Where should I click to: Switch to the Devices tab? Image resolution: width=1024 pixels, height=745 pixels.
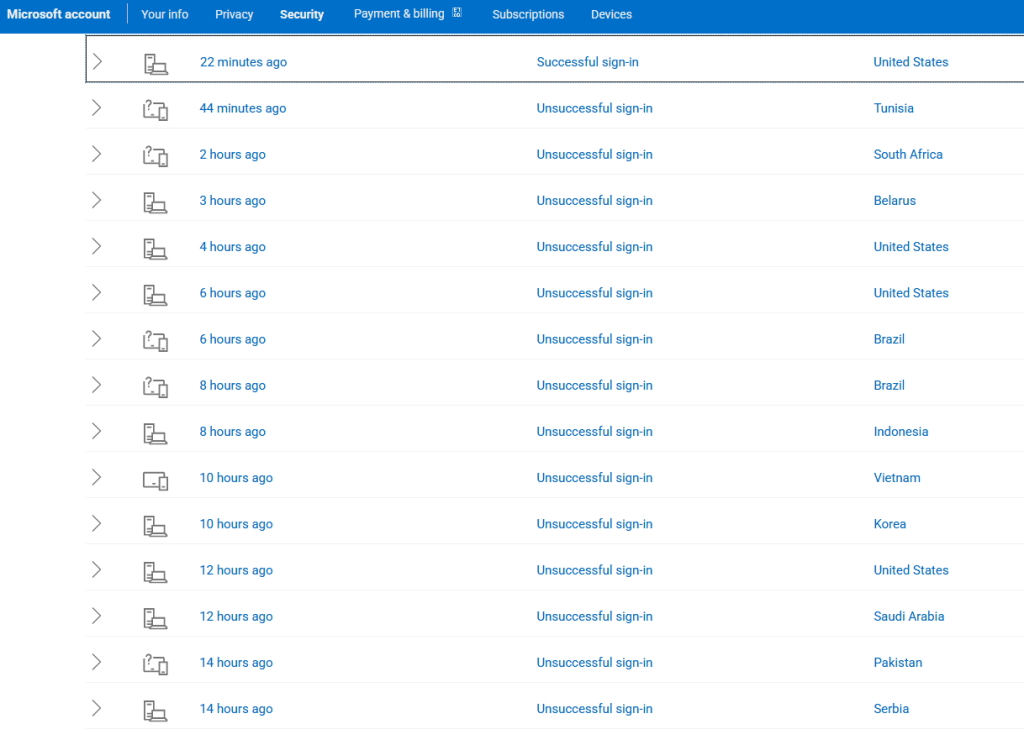(611, 14)
